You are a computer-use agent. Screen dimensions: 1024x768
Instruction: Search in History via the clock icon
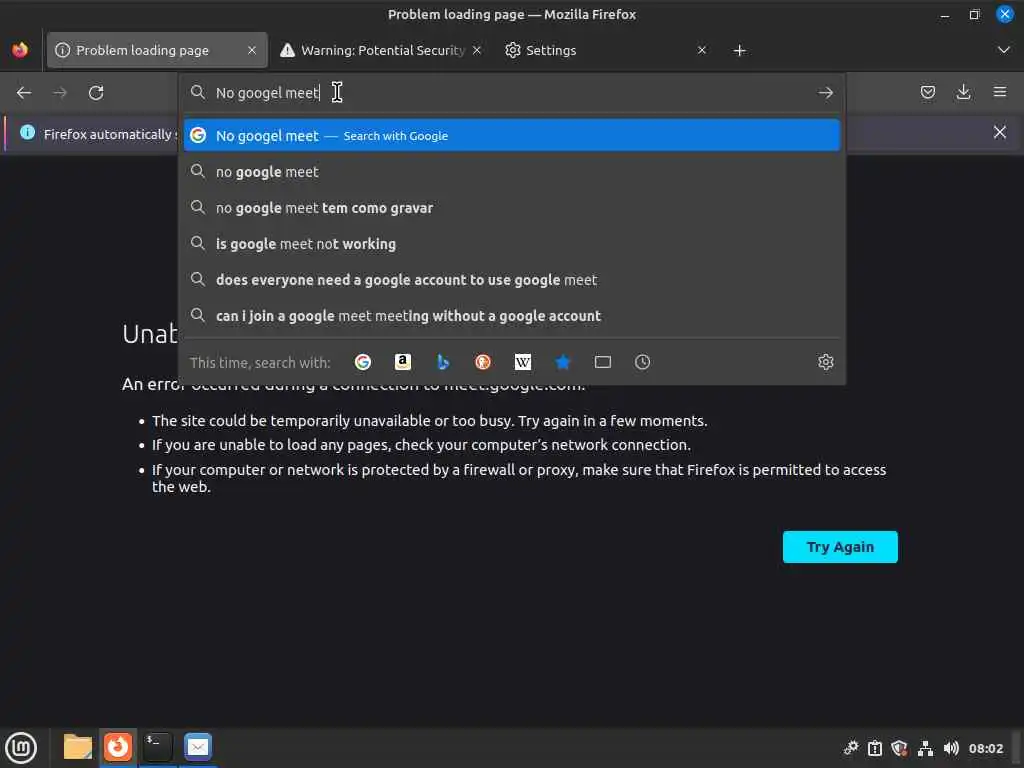[643, 362]
